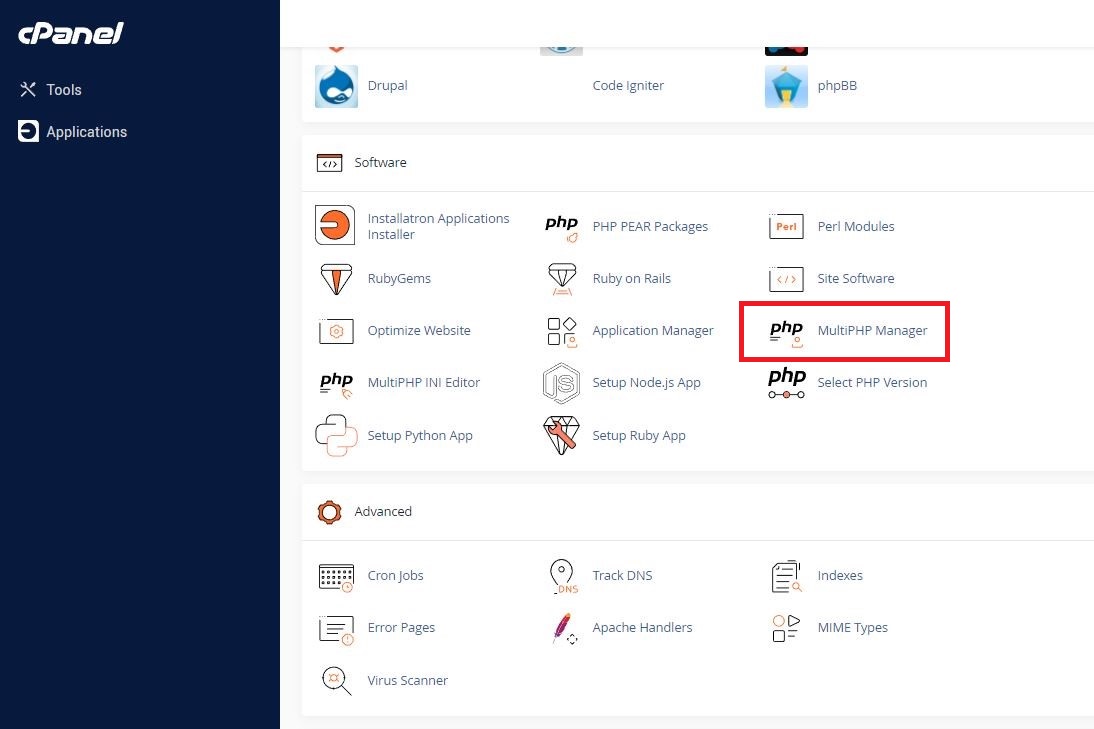Open Virus Scanner
This screenshot has width=1094, height=729.
pos(407,680)
